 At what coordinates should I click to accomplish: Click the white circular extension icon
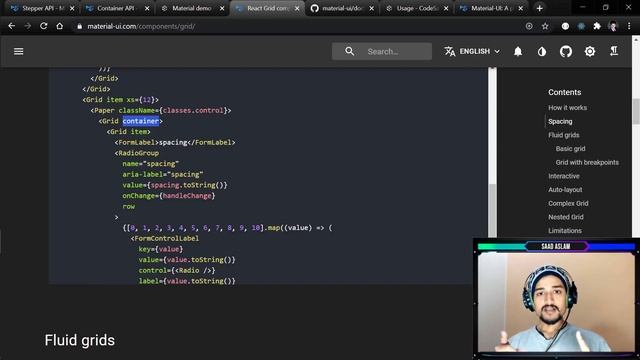point(565,26)
